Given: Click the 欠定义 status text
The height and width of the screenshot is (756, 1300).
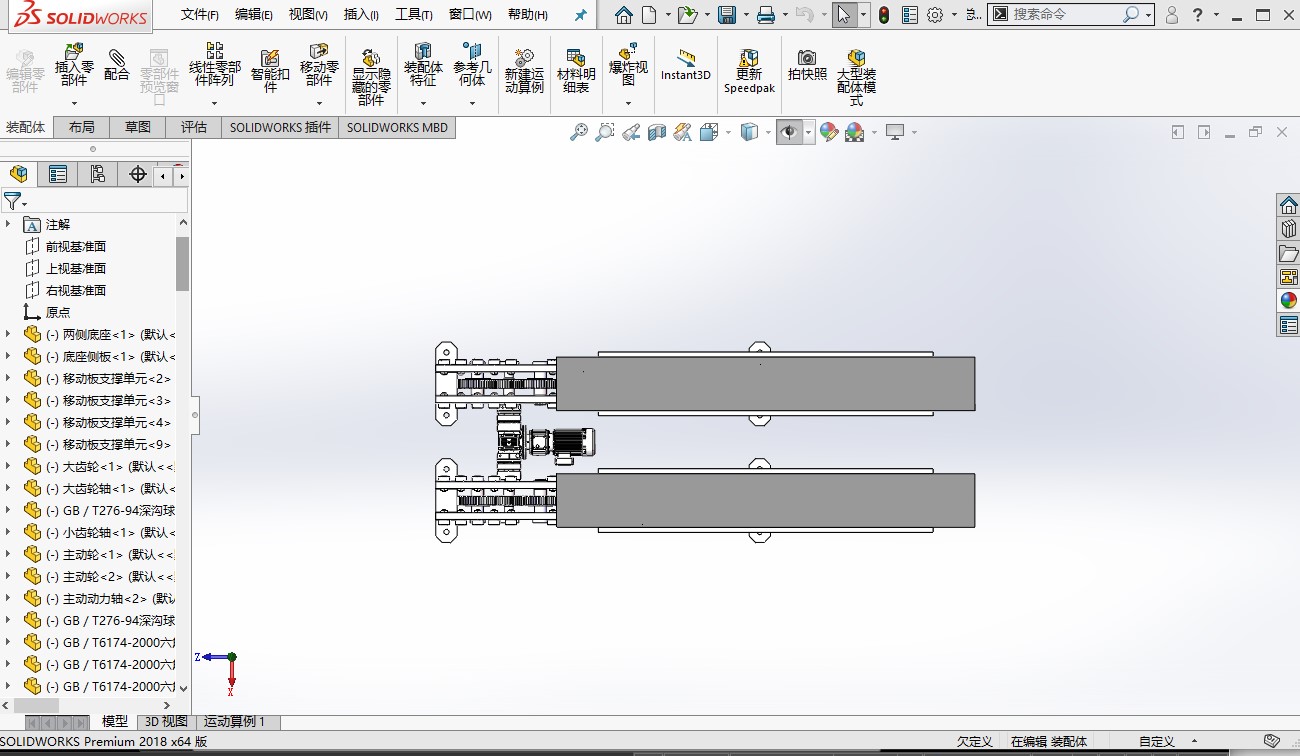Looking at the screenshot, I should pyautogui.click(x=973, y=741).
